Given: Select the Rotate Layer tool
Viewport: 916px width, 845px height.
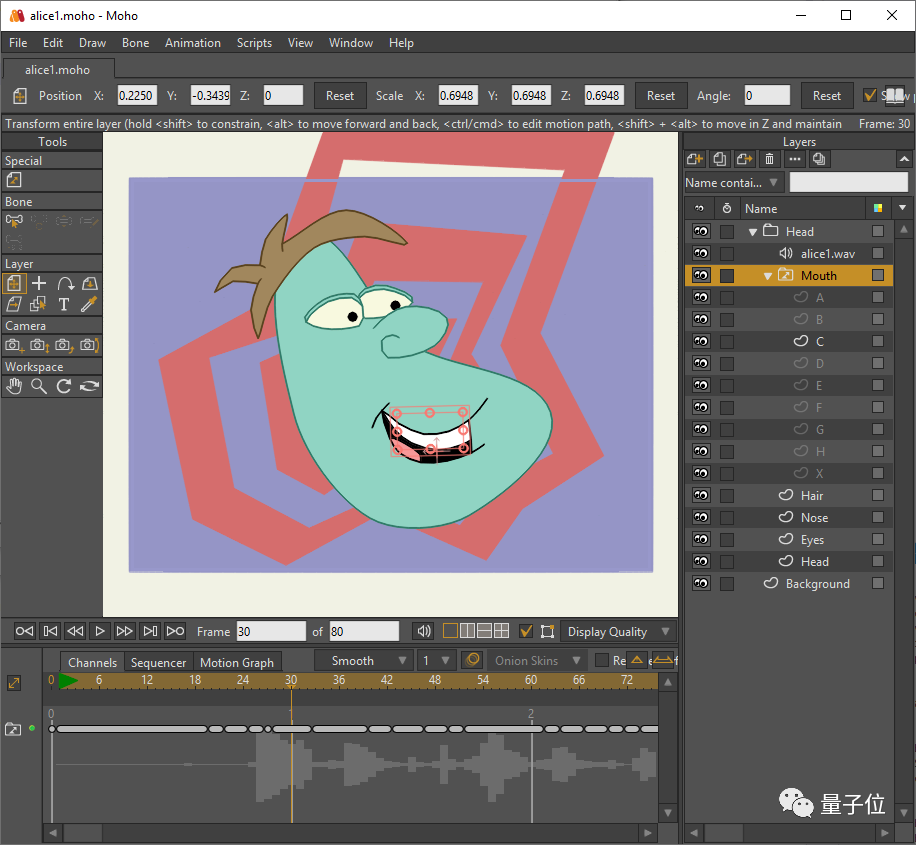Looking at the screenshot, I should 65,283.
